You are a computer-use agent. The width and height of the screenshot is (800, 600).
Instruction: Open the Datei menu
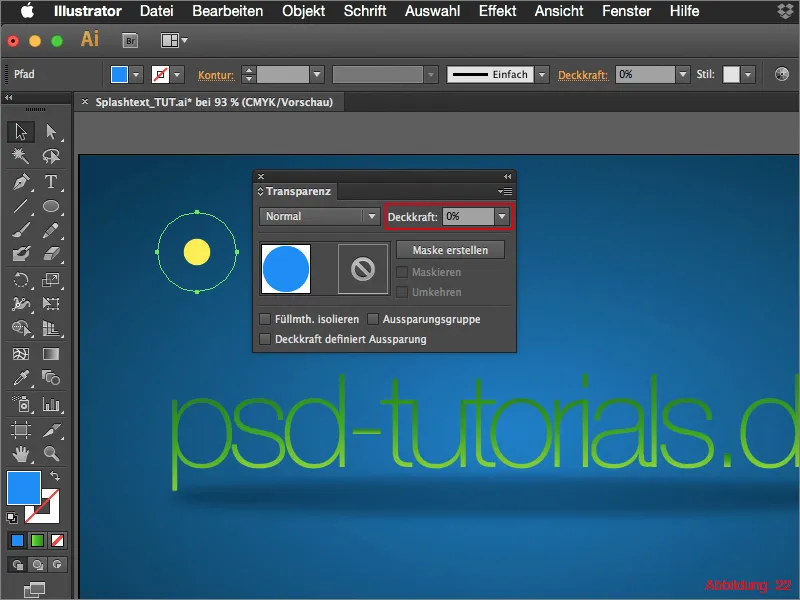pyautogui.click(x=157, y=11)
